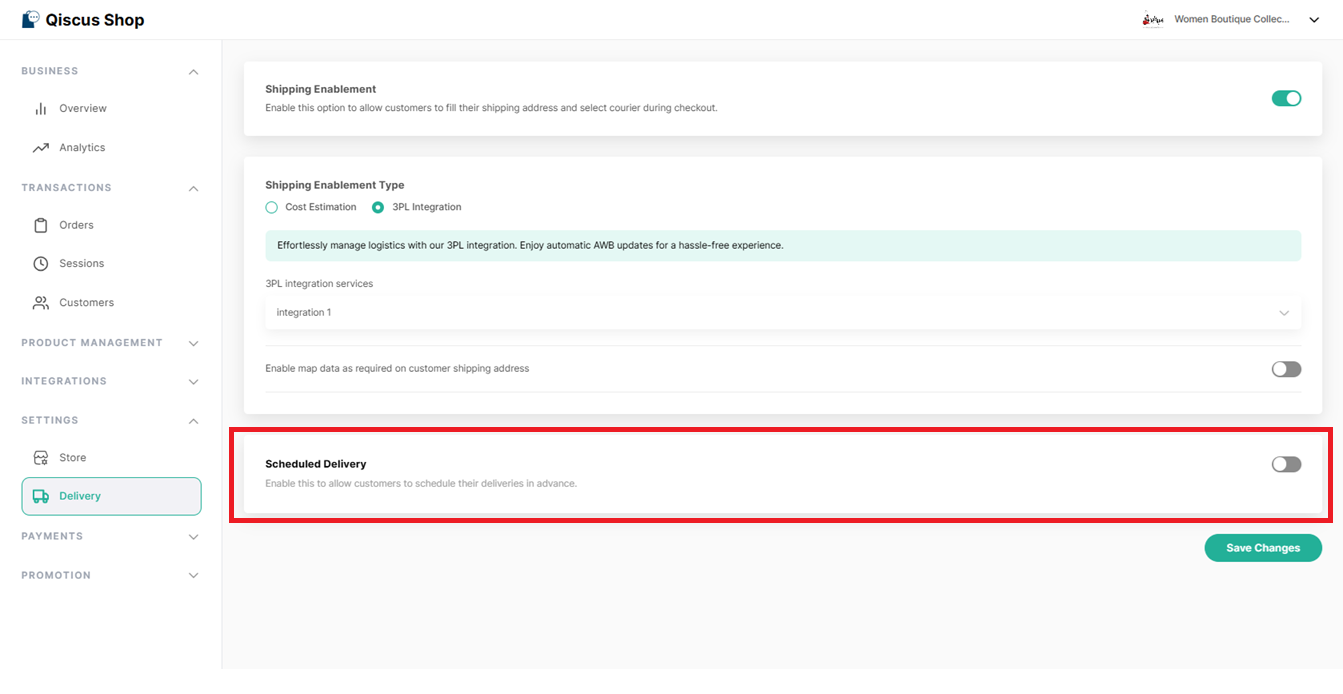Click the Customers people icon
This screenshot has height=694, width=1343.
click(x=41, y=303)
